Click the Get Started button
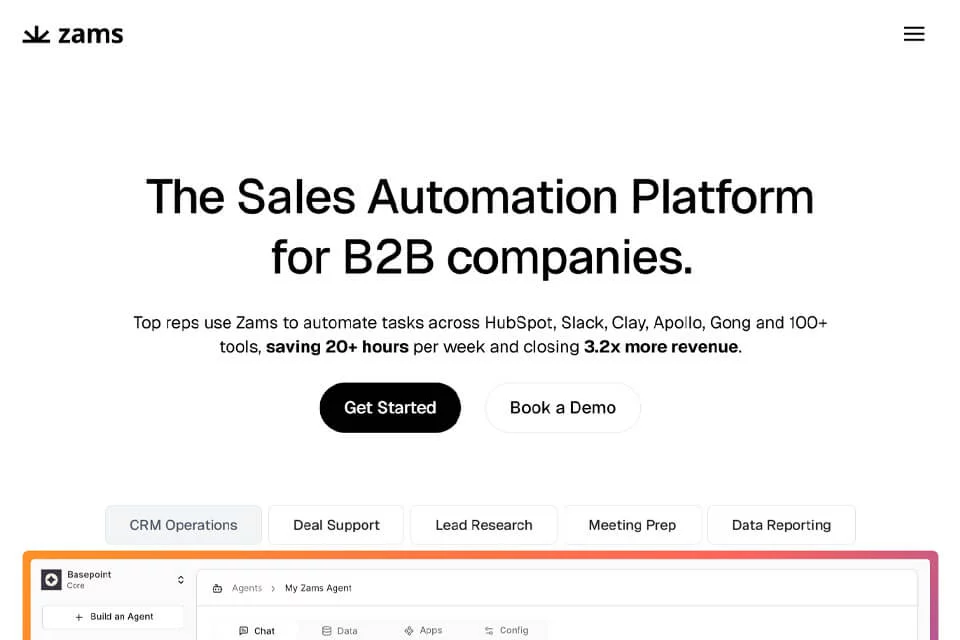Viewport: 960px width, 640px height. tap(390, 408)
